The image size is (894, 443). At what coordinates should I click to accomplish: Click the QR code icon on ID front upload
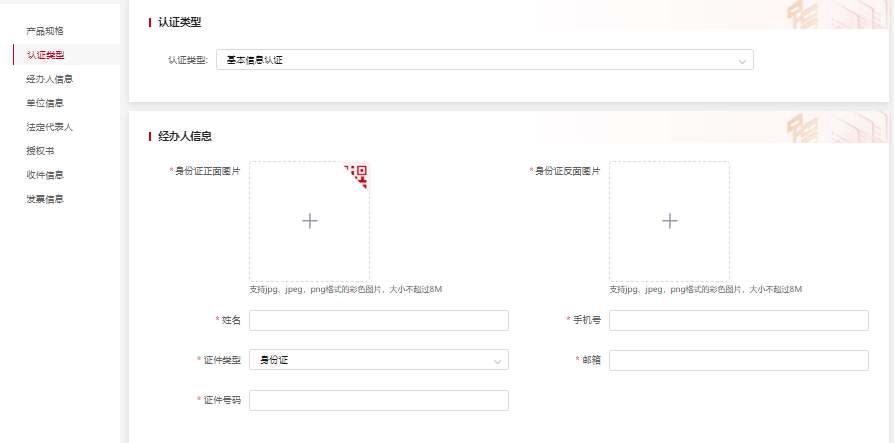pos(360,171)
